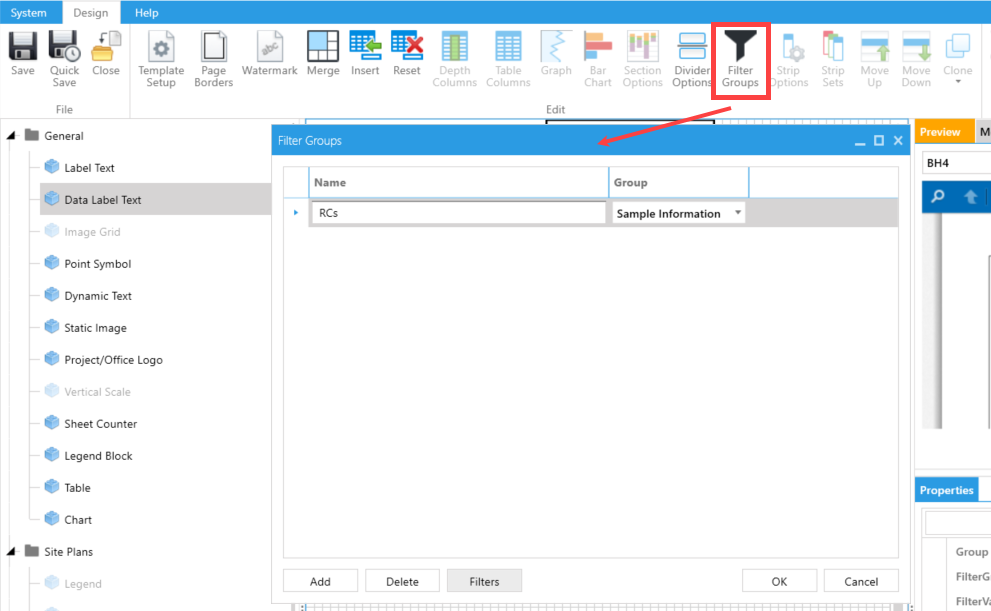
Task: Open Divider Options
Action: [692, 59]
